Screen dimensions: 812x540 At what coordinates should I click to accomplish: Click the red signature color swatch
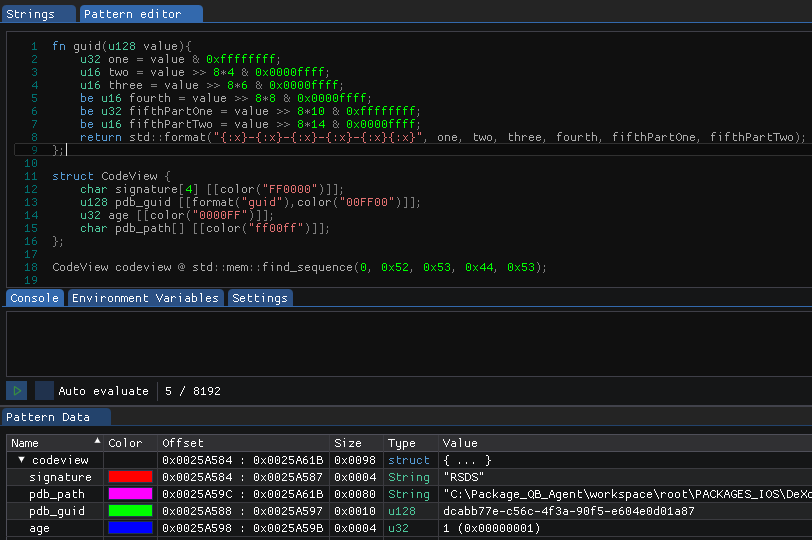[130, 477]
